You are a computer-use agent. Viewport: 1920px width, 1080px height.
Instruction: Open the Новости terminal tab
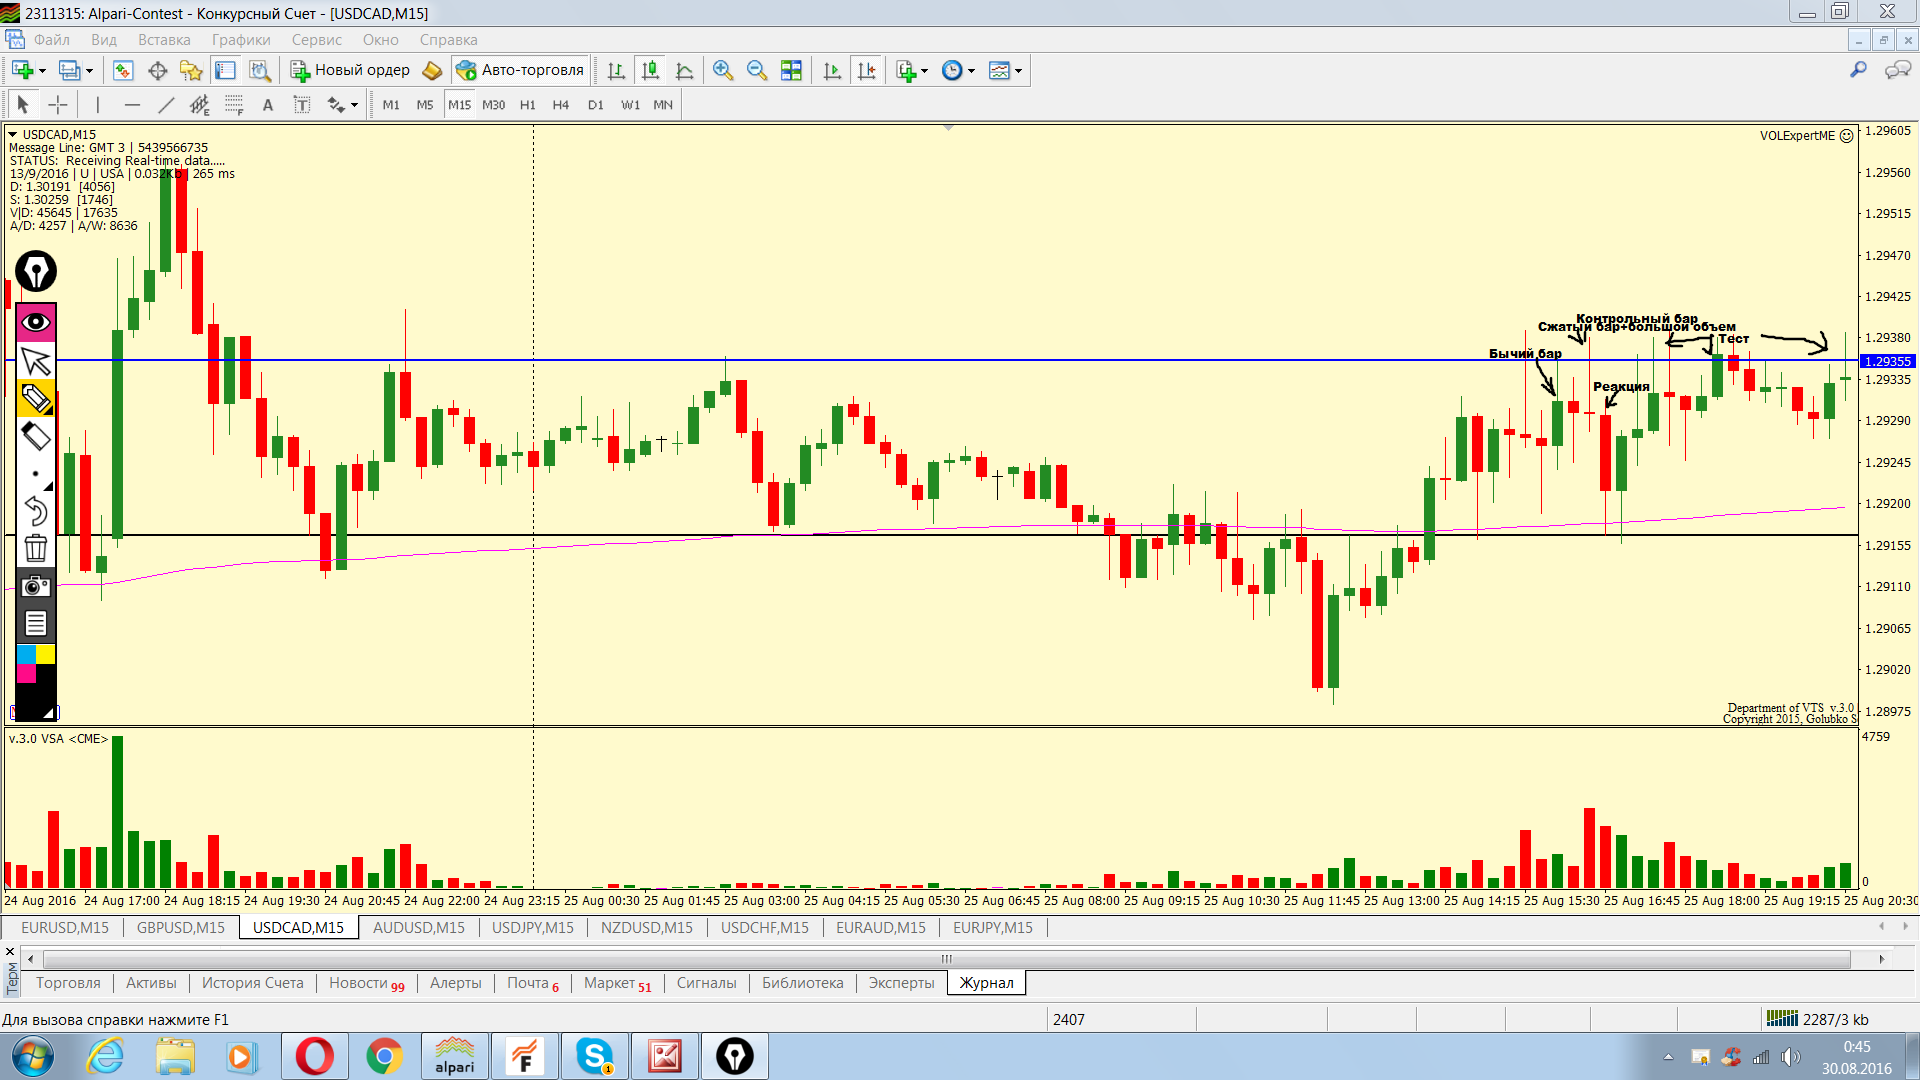tap(366, 983)
